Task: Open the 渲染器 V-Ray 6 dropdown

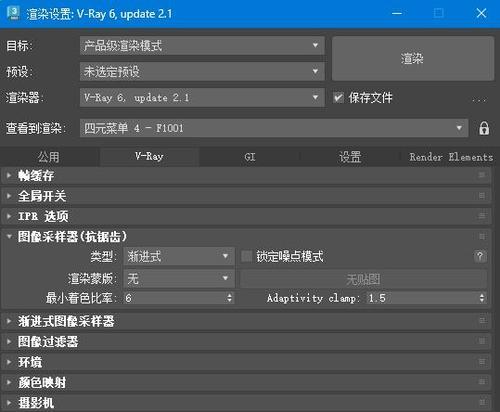Action: [x=202, y=97]
